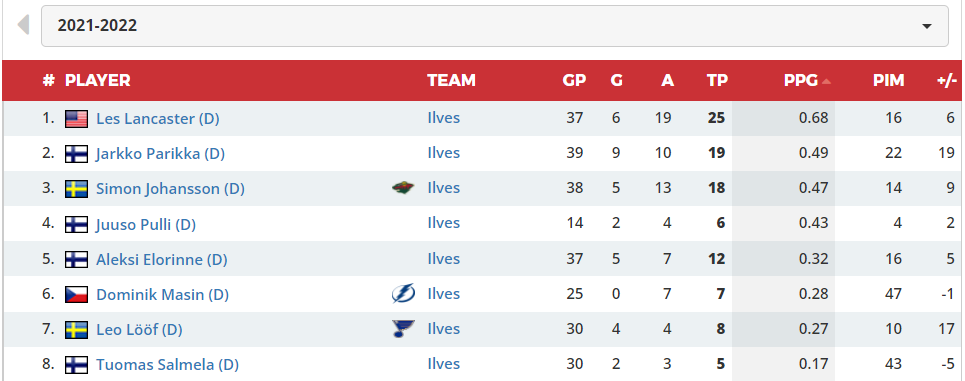Sort by the TP column header
Viewport: 965px width, 381px height.
[x=717, y=80]
